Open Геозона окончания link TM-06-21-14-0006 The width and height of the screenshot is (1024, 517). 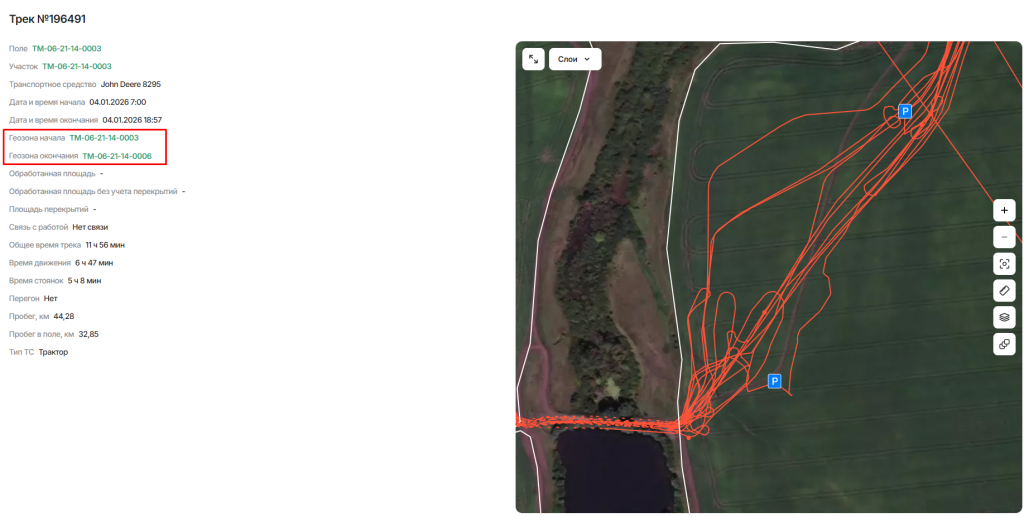[x=117, y=156]
